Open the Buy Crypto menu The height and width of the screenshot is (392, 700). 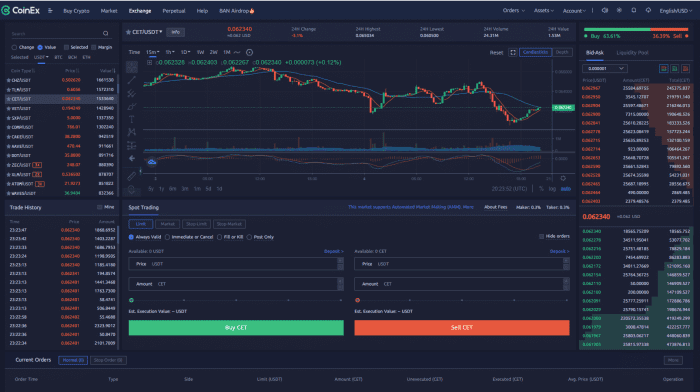76,11
